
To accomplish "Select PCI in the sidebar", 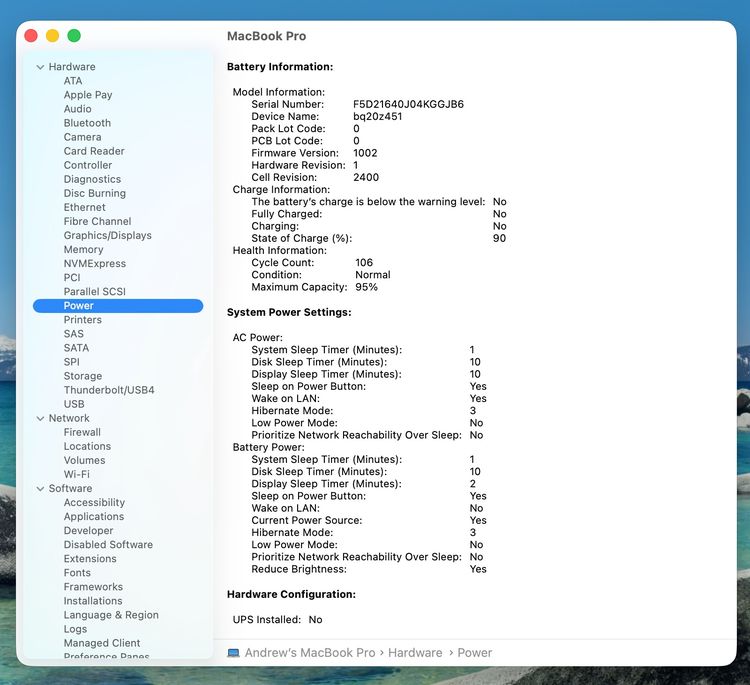I will pyautogui.click(x=72, y=277).
